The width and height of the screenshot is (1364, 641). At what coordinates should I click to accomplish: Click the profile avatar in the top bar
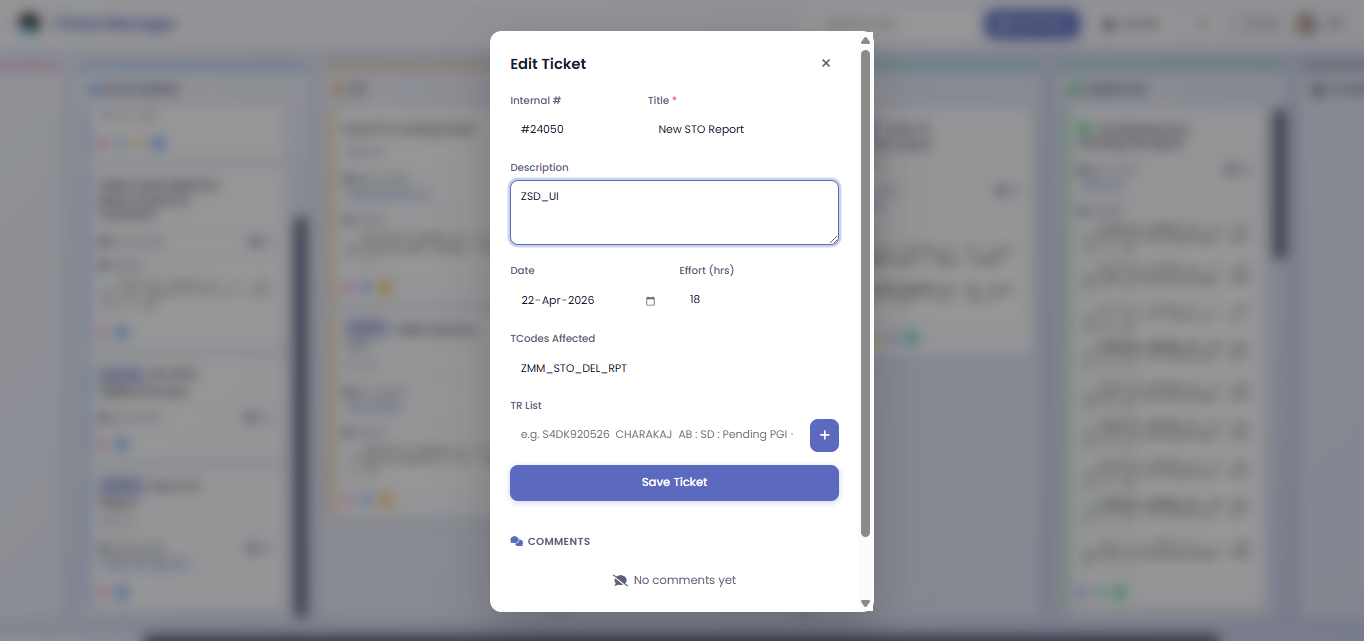click(x=1305, y=23)
